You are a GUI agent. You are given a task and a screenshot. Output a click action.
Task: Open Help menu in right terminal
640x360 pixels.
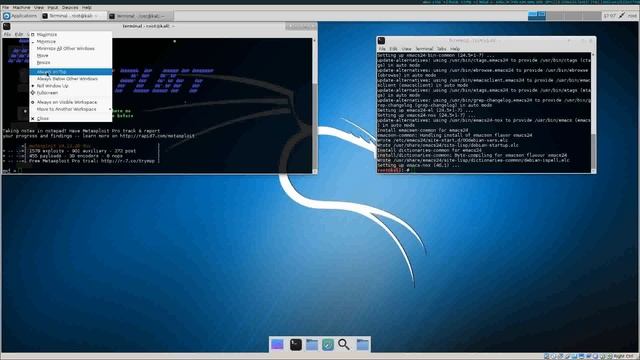(455, 49)
